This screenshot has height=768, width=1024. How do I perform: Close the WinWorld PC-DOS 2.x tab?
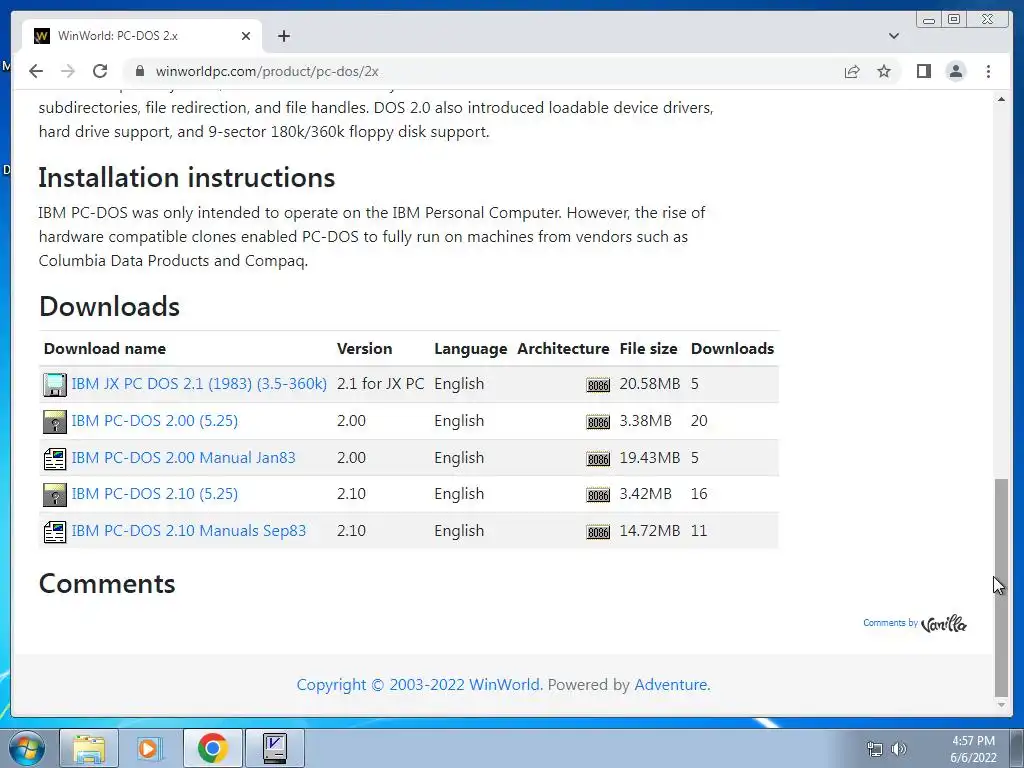[246, 36]
